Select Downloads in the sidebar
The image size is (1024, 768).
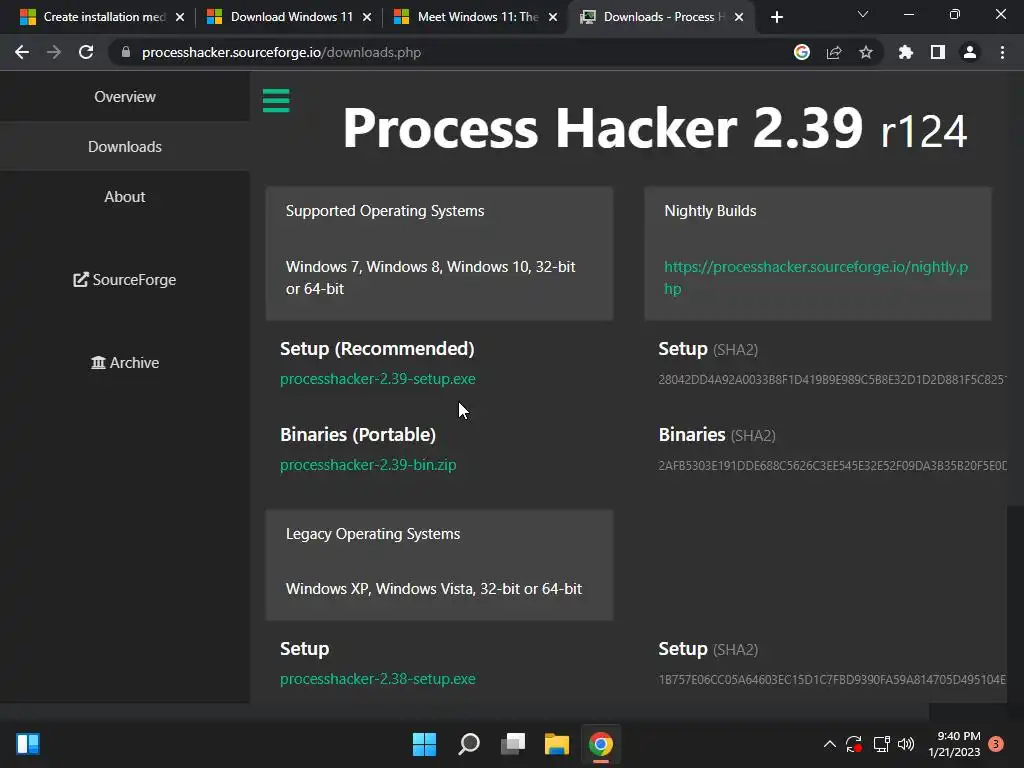(125, 146)
